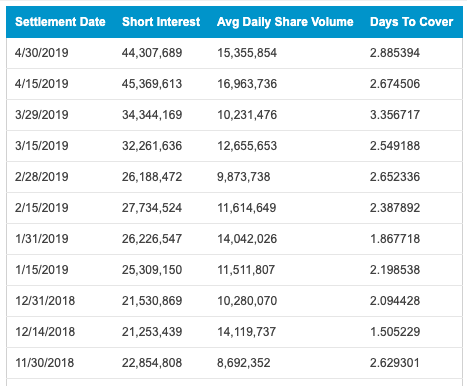The width and height of the screenshot is (467, 386).
Task: Select the 3/29/2019 date cell
Action: click(x=42, y=115)
